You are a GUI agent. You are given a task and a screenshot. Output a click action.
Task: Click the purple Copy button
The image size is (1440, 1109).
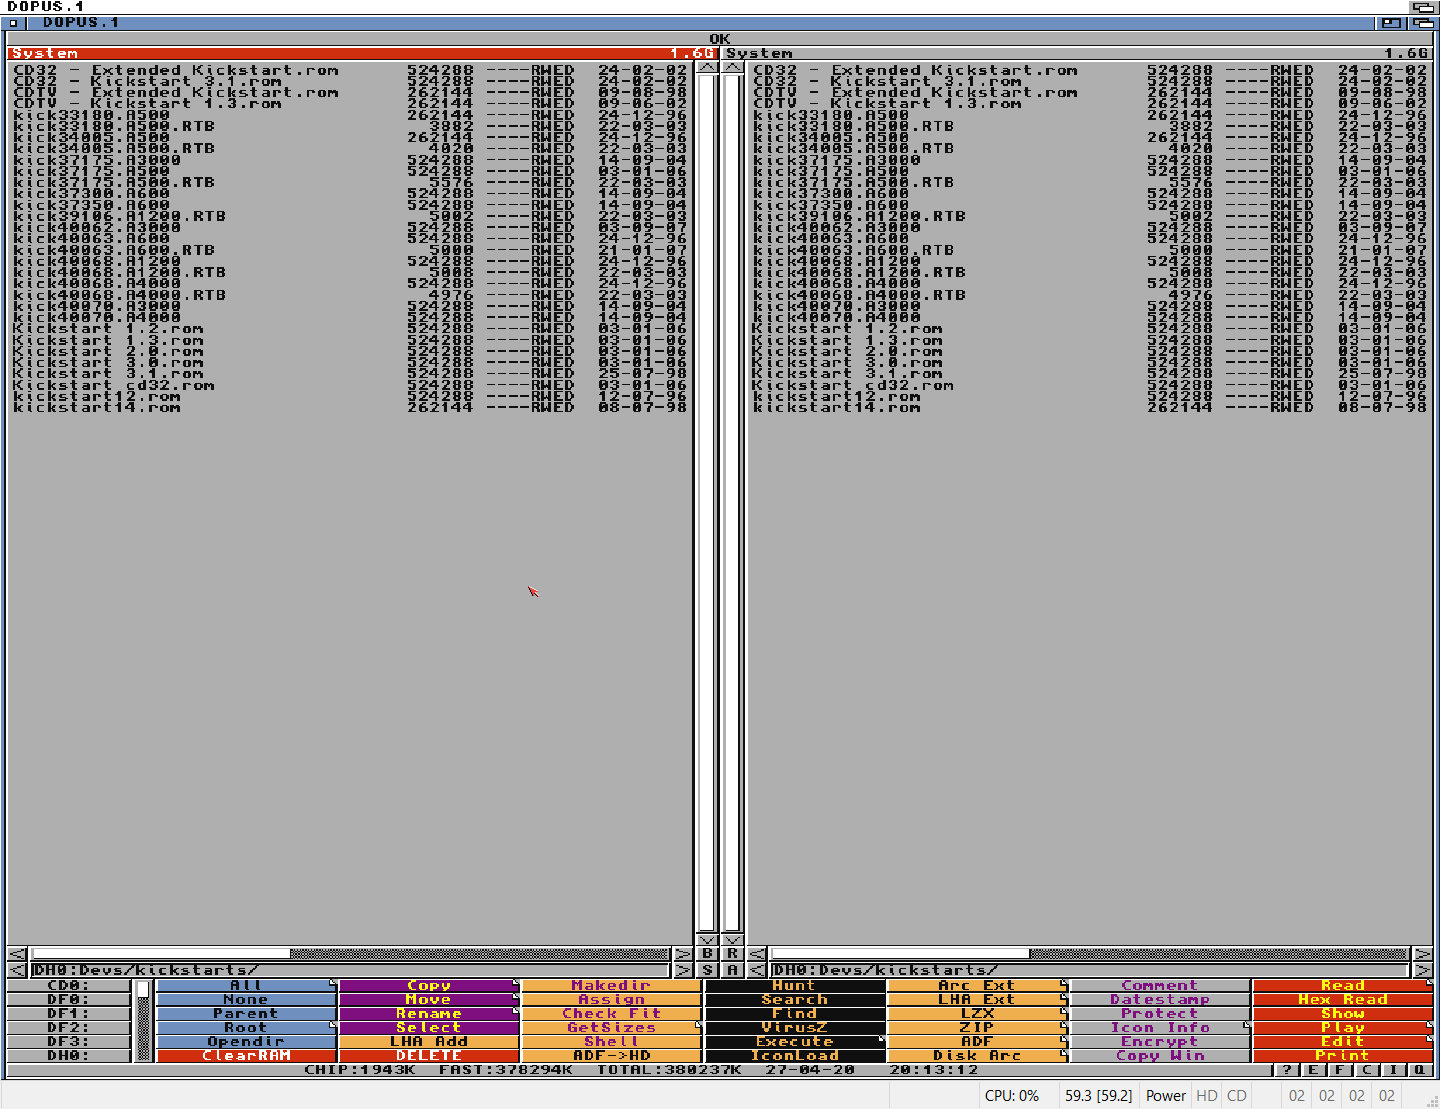[429, 985]
